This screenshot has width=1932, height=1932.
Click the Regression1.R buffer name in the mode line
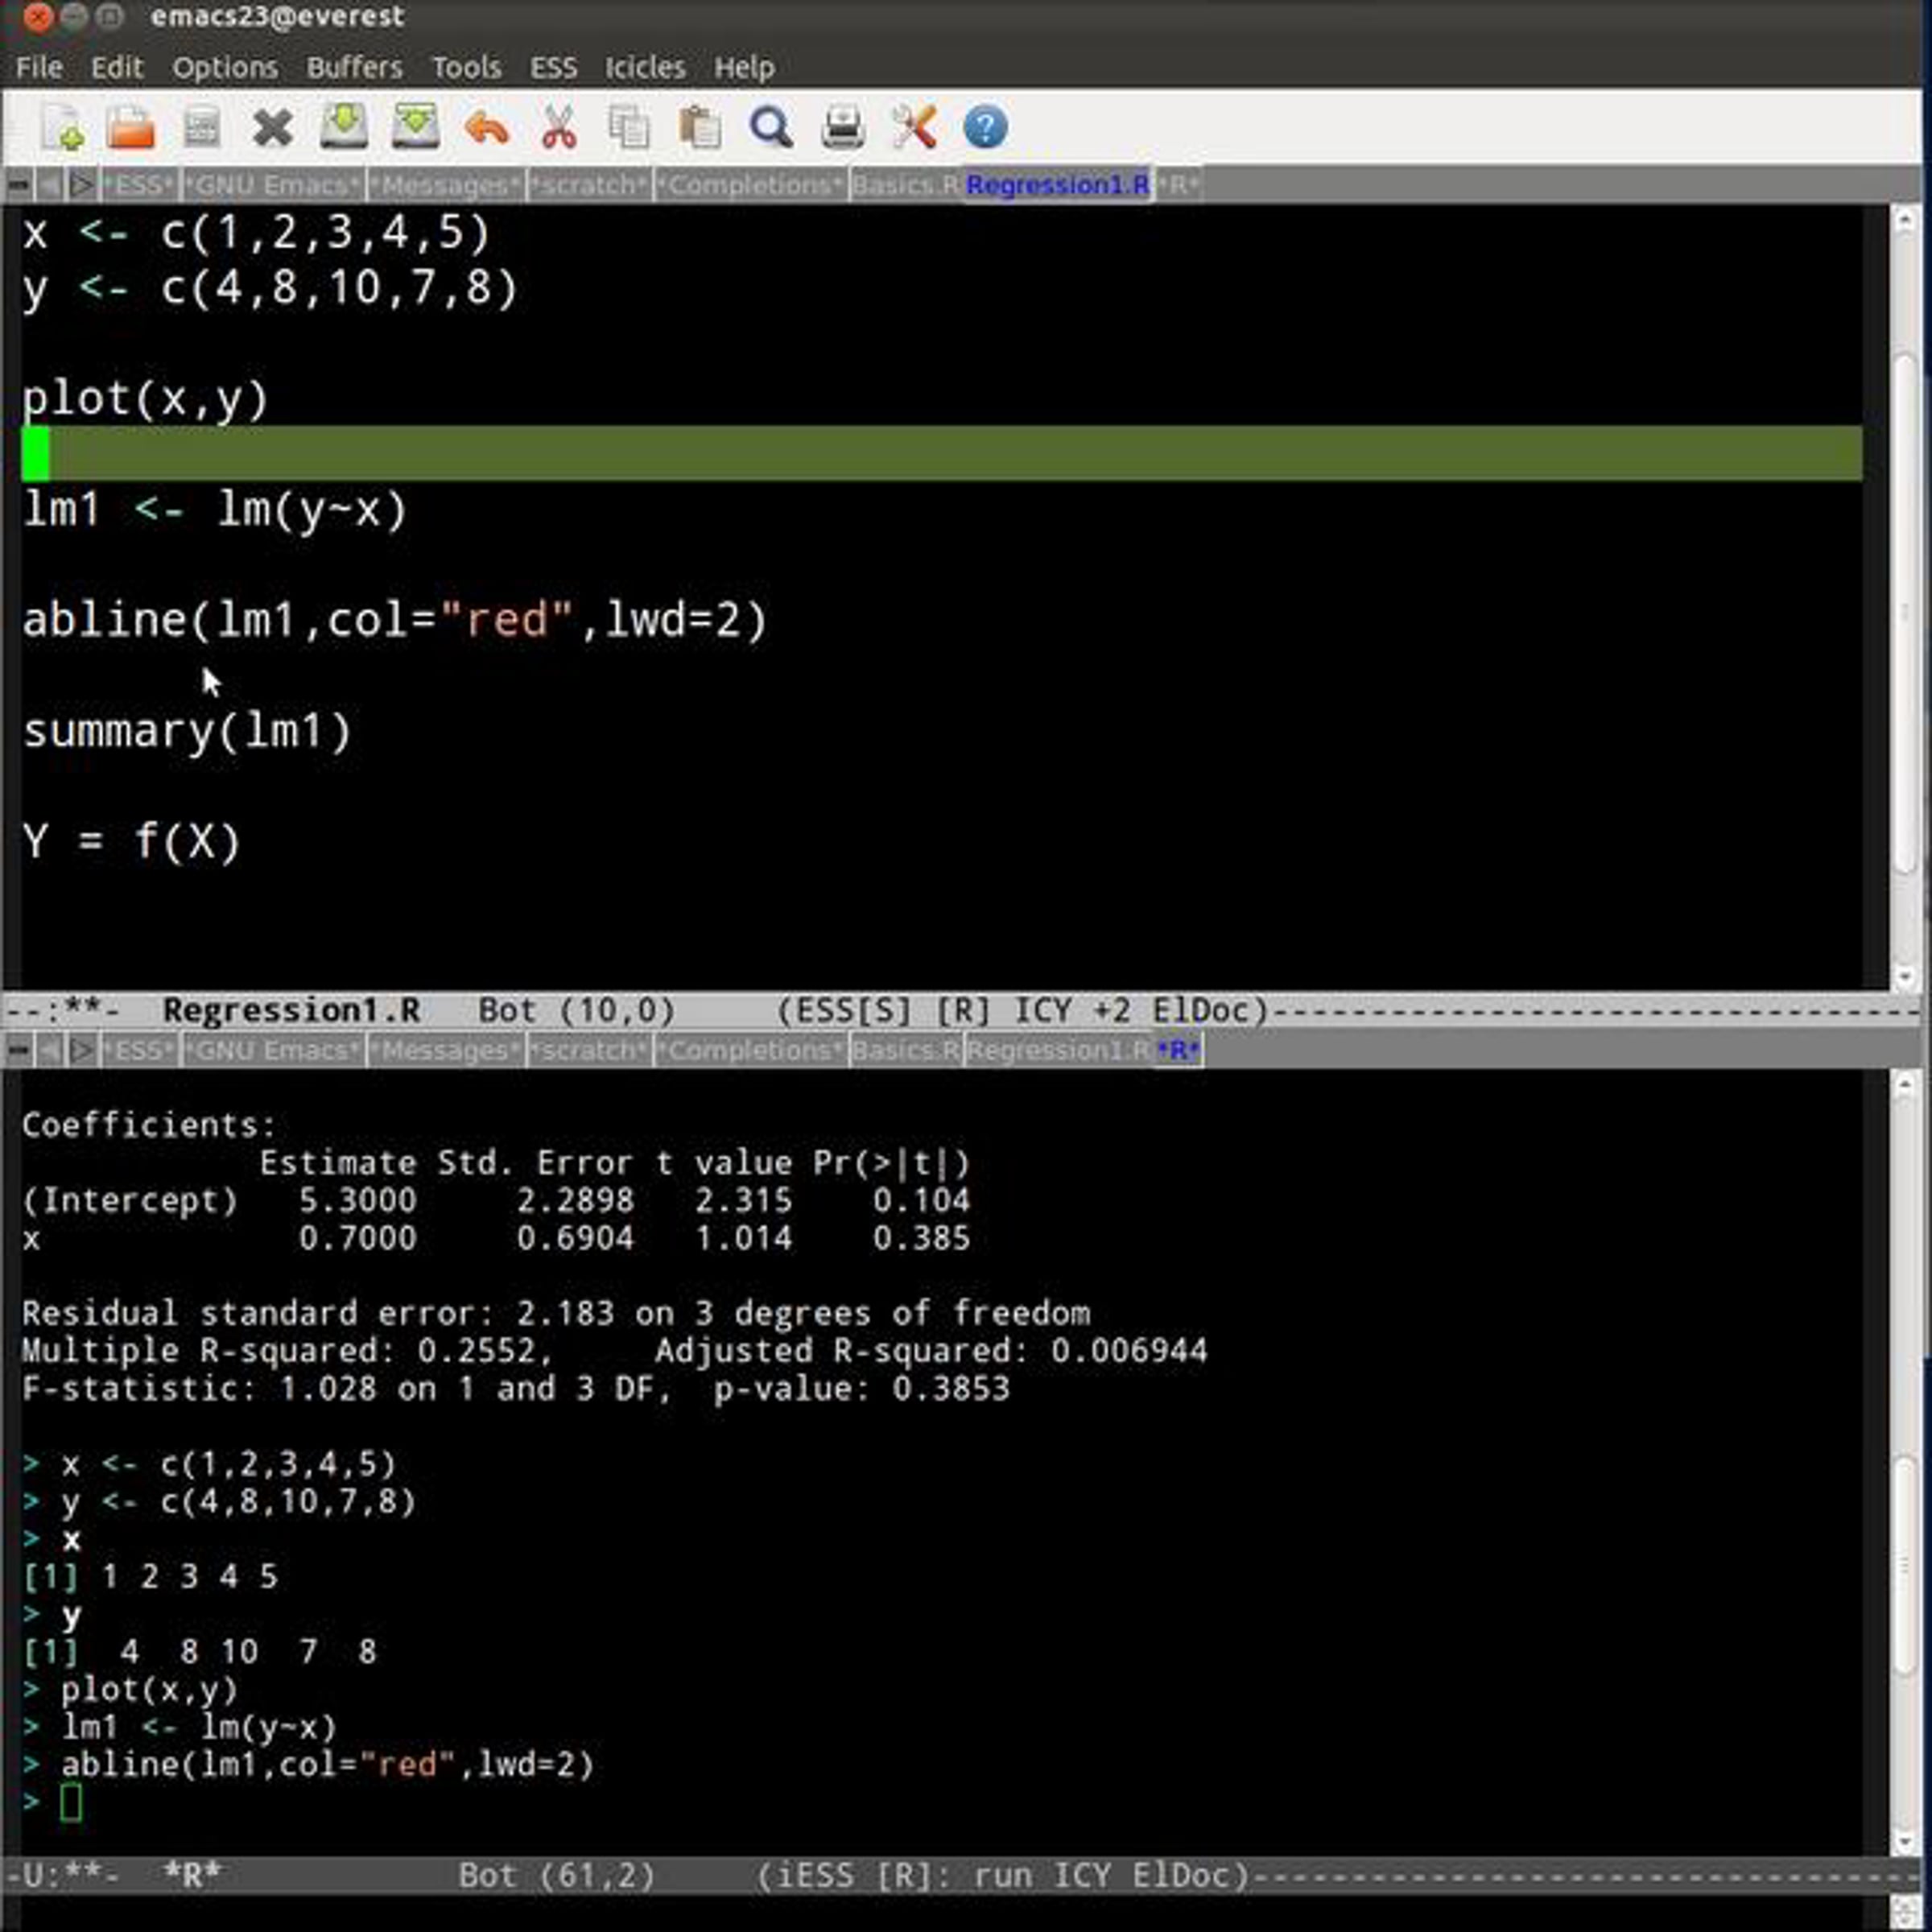point(291,1011)
